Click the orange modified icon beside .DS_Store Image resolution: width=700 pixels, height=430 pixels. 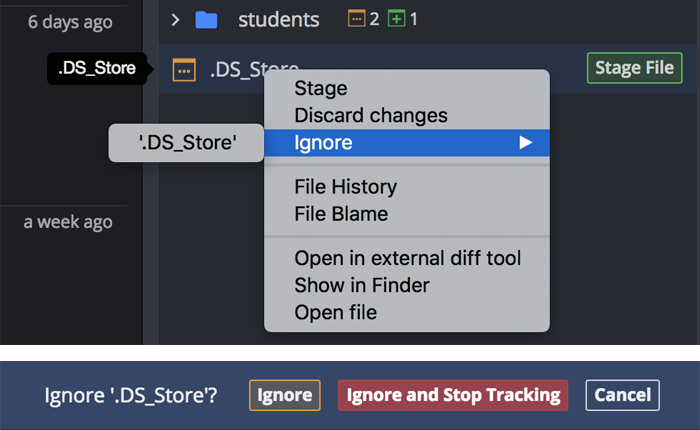tap(184, 70)
